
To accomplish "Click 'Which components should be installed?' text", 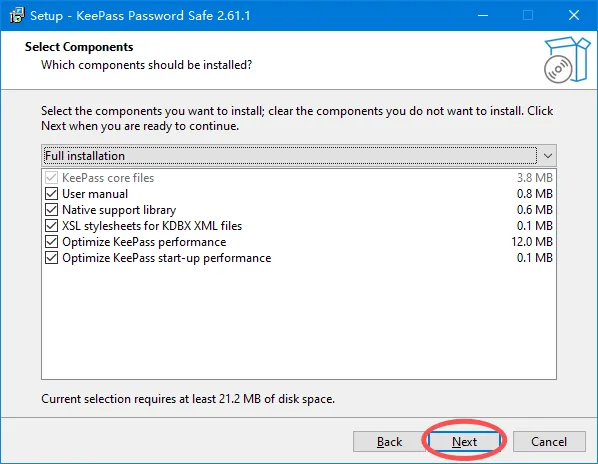I will click(146, 65).
